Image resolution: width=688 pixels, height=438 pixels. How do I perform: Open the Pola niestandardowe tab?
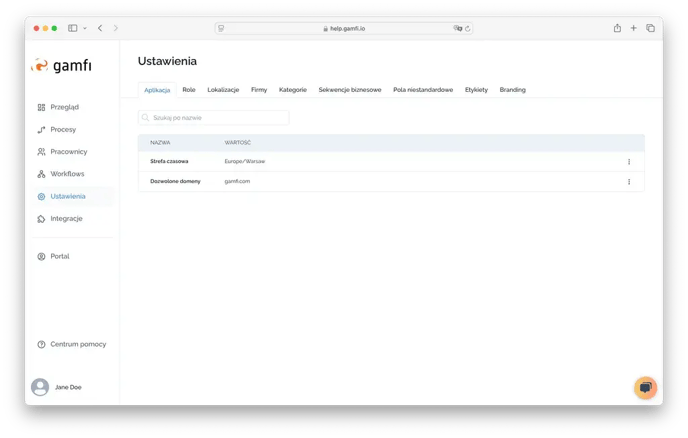click(x=423, y=90)
